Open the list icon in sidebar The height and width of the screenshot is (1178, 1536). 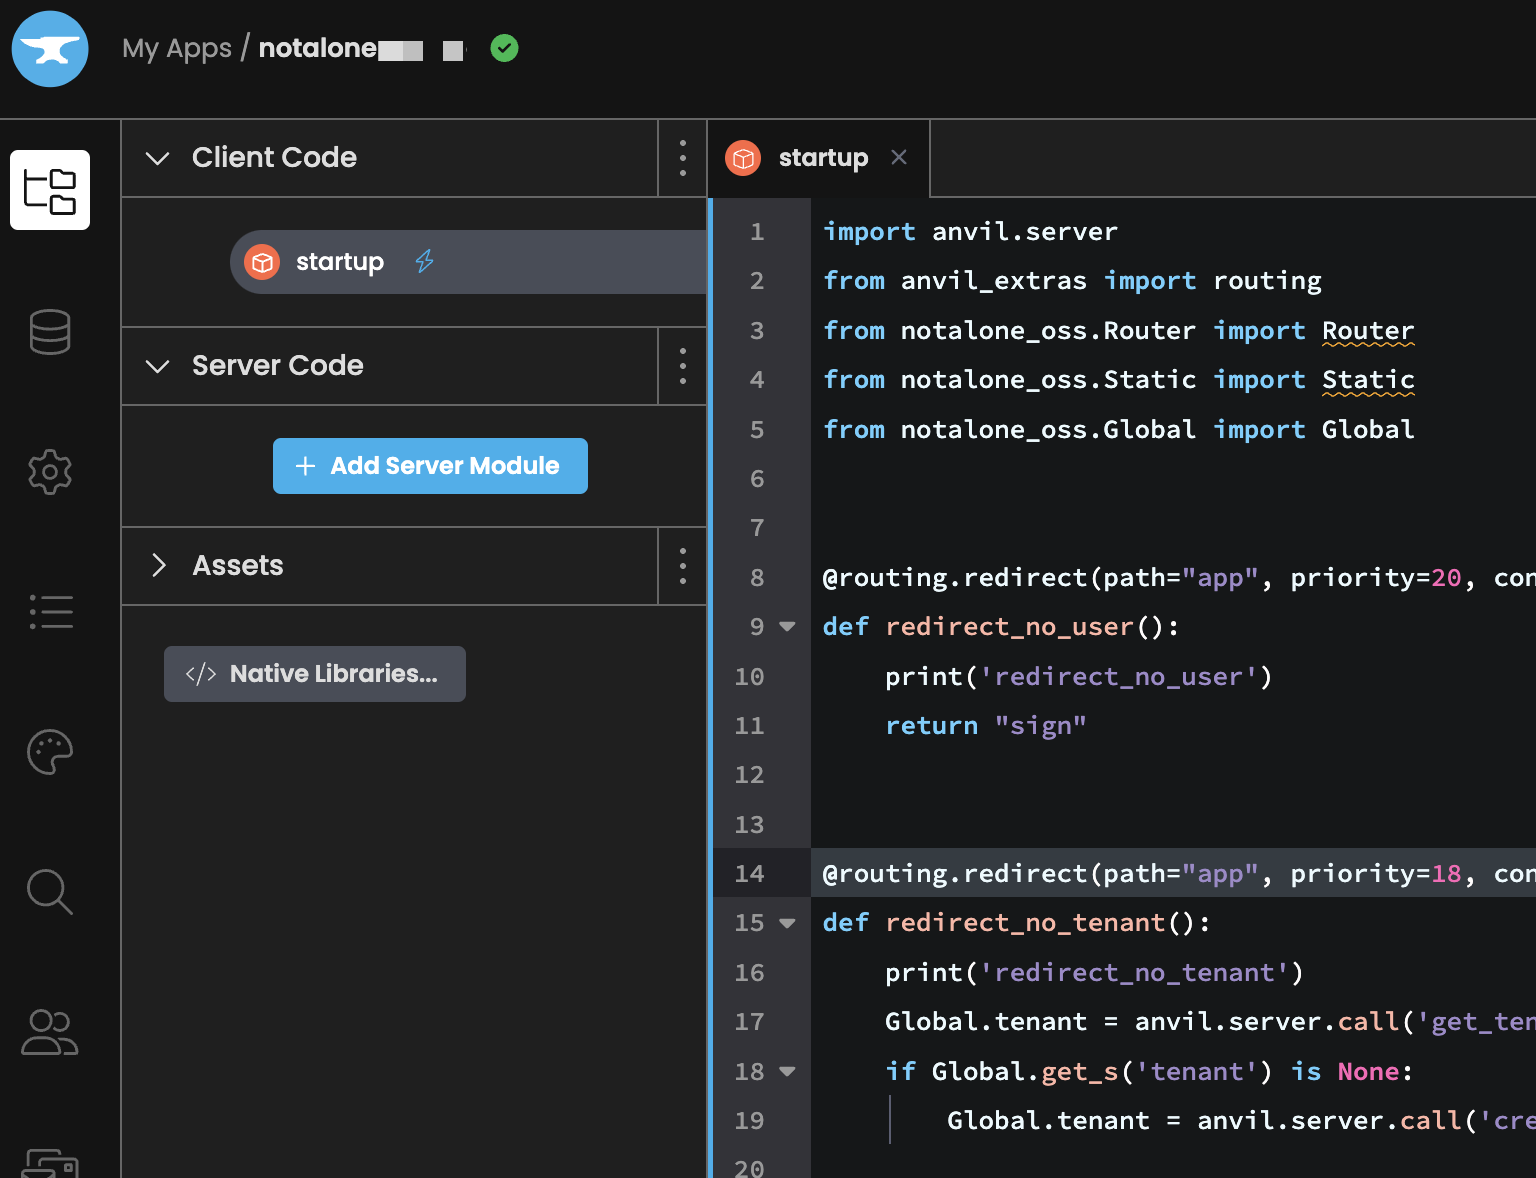[x=51, y=611]
